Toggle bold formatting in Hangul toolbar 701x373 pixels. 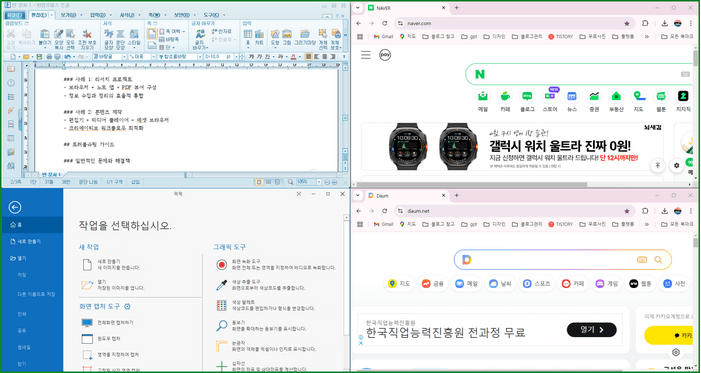click(x=251, y=57)
